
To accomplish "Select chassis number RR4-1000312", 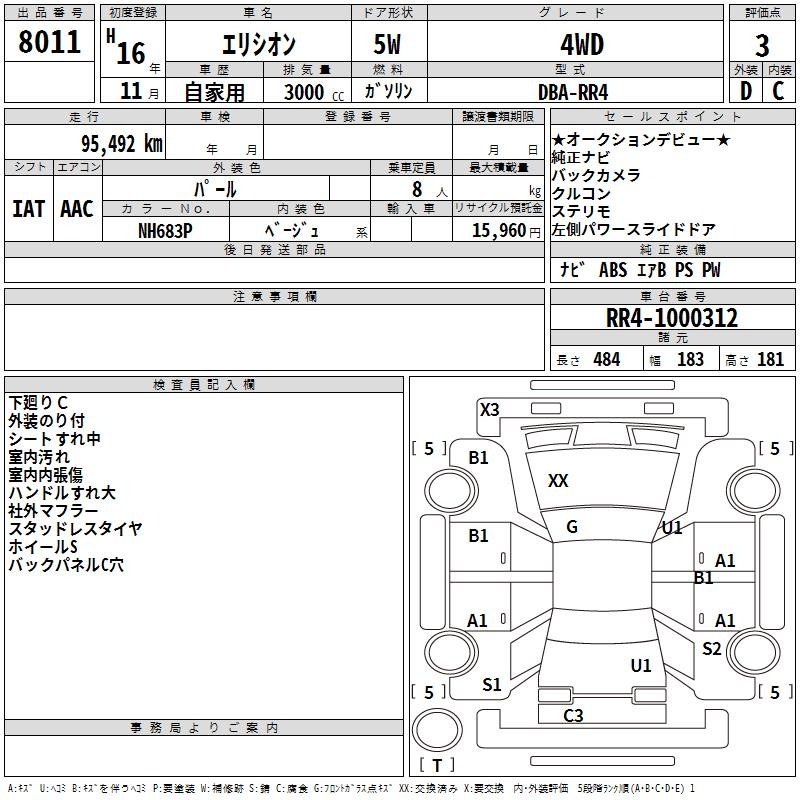I will coord(672,319).
